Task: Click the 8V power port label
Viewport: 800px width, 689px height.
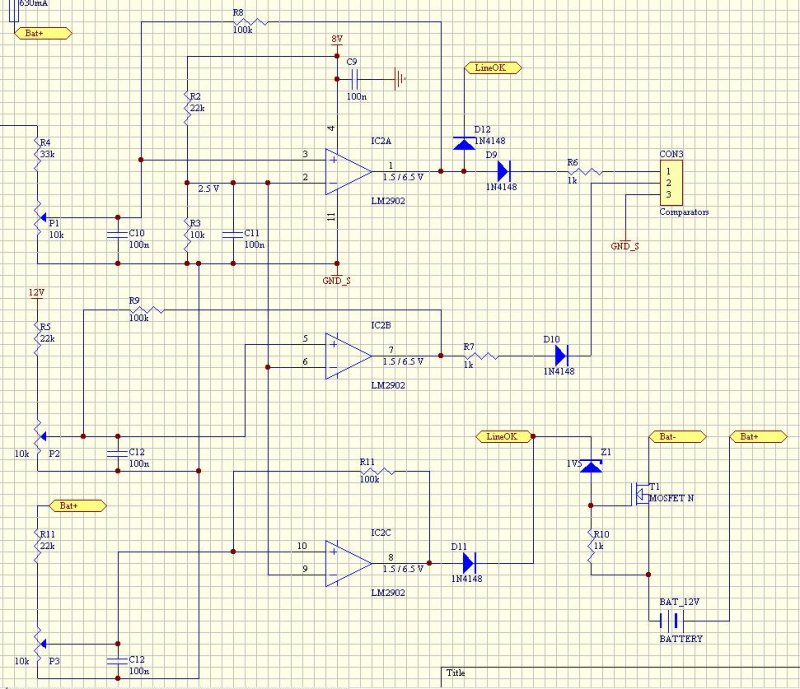Action: (x=337, y=39)
